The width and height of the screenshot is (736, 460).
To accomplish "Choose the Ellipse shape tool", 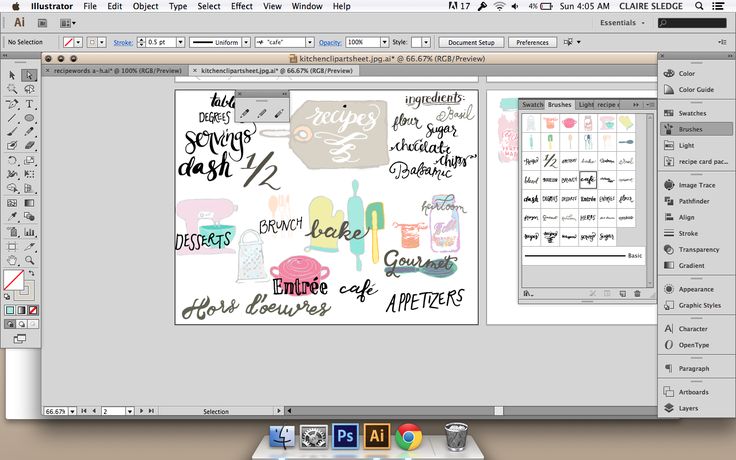I will [x=30, y=118].
